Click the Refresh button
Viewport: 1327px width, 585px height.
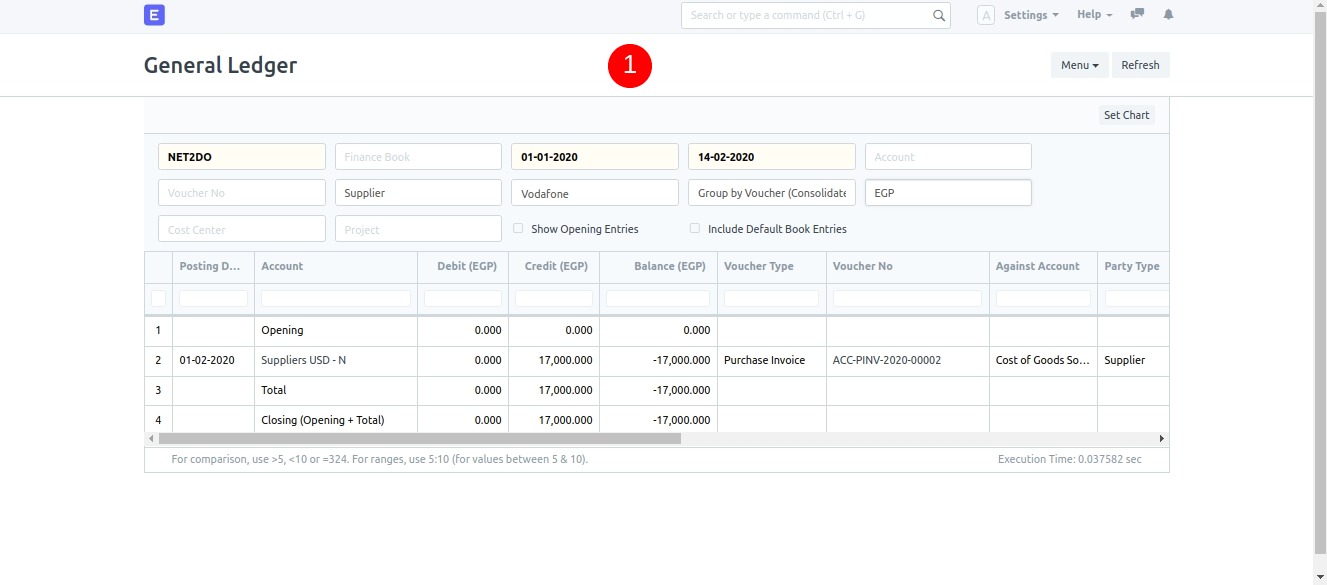tap(1140, 65)
